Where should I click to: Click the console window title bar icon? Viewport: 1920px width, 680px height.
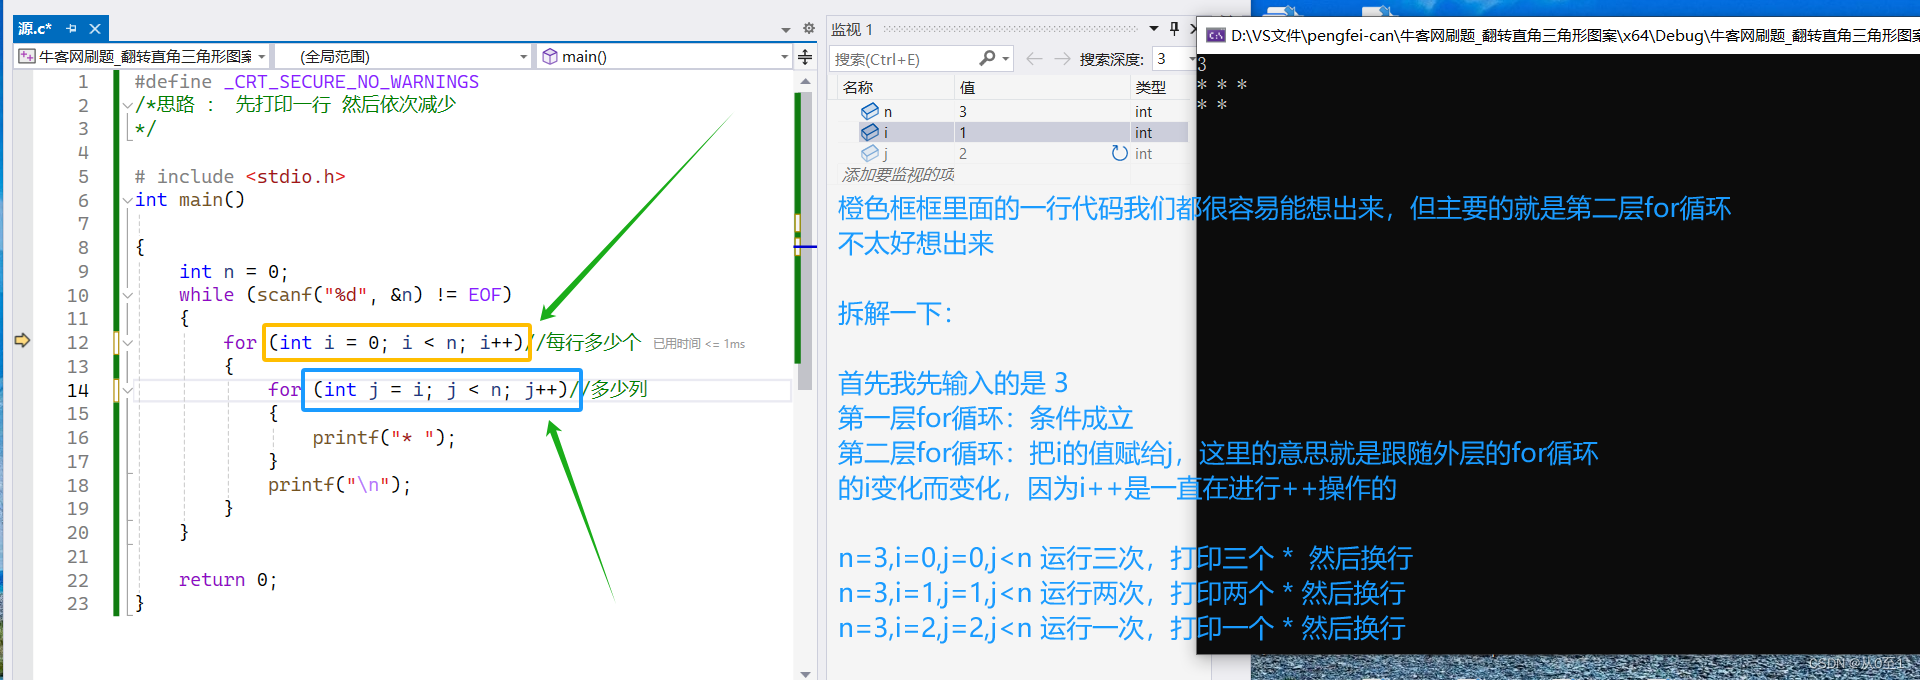[x=1216, y=35]
